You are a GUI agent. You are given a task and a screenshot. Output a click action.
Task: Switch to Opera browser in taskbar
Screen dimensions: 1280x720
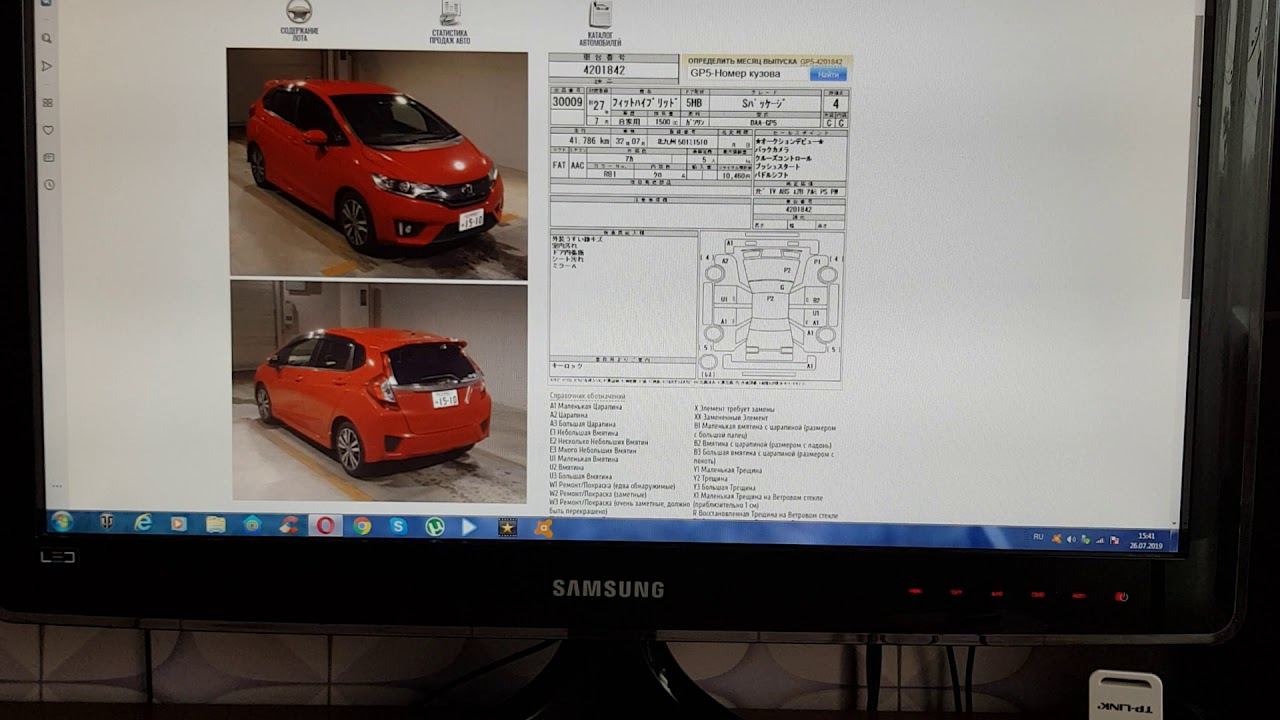(325, 525)
